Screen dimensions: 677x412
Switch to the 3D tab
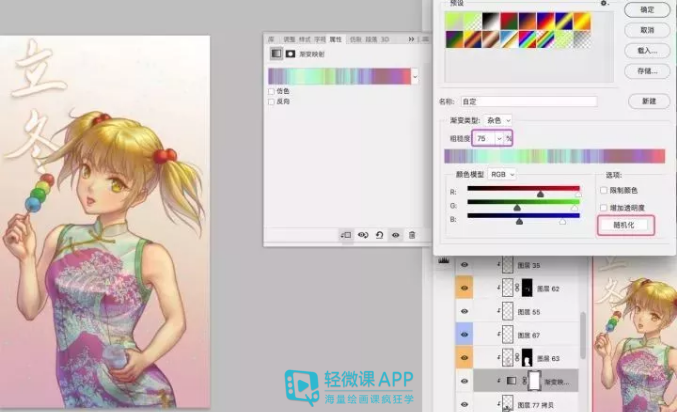(x=385, y=39)
